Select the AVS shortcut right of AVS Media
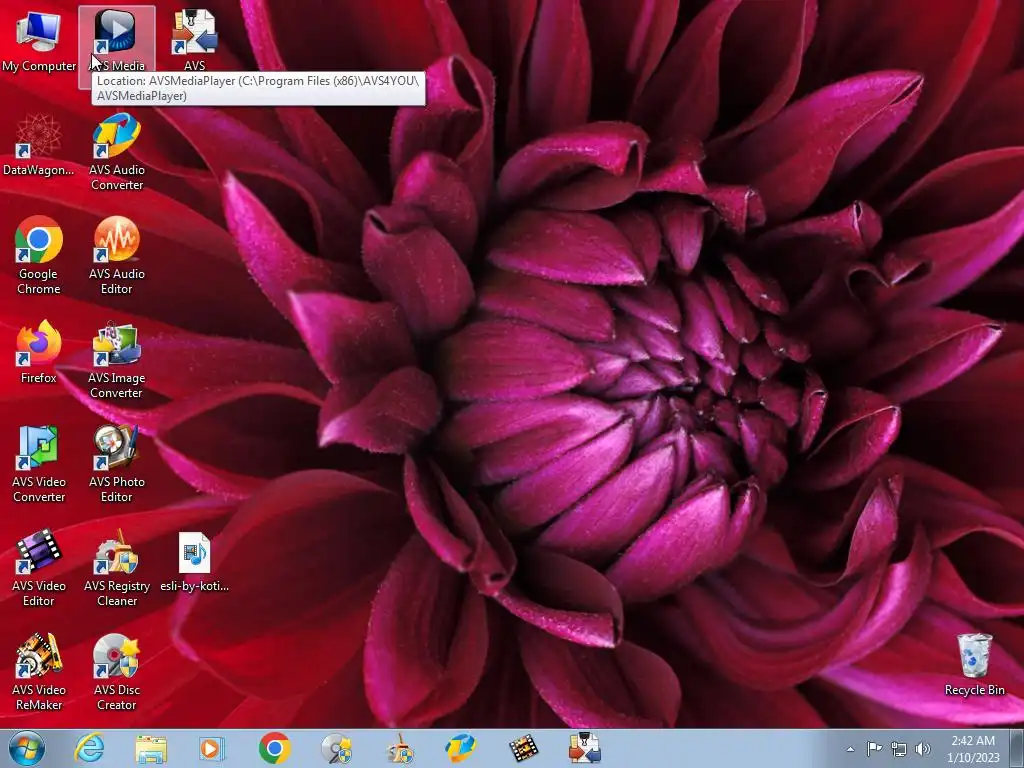Image resolution: width=1024 pixels, height=768 pixels. coord(195,42)
